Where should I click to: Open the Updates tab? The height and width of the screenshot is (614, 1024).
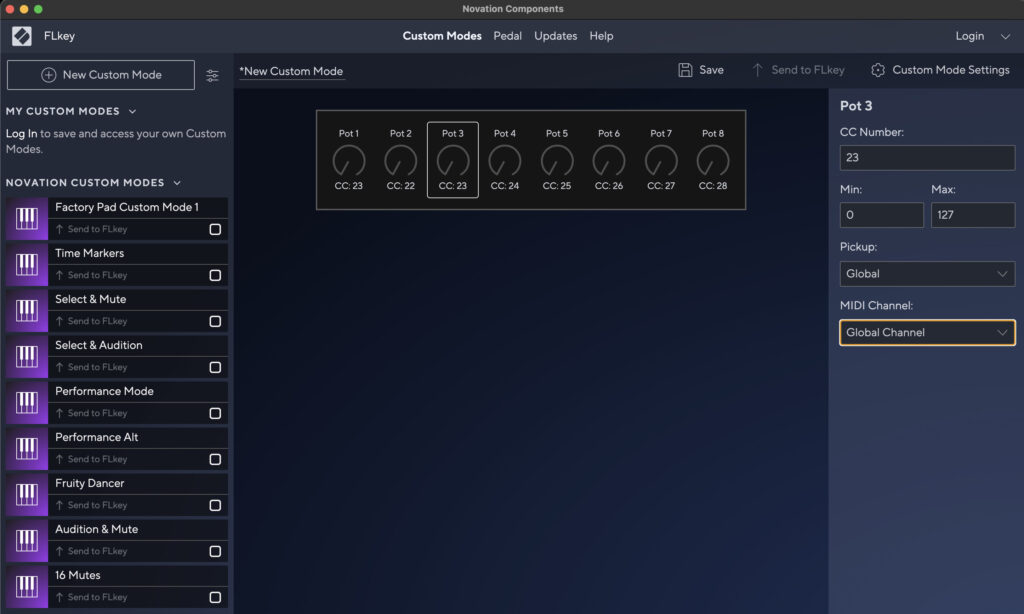(x=556, y=36)
